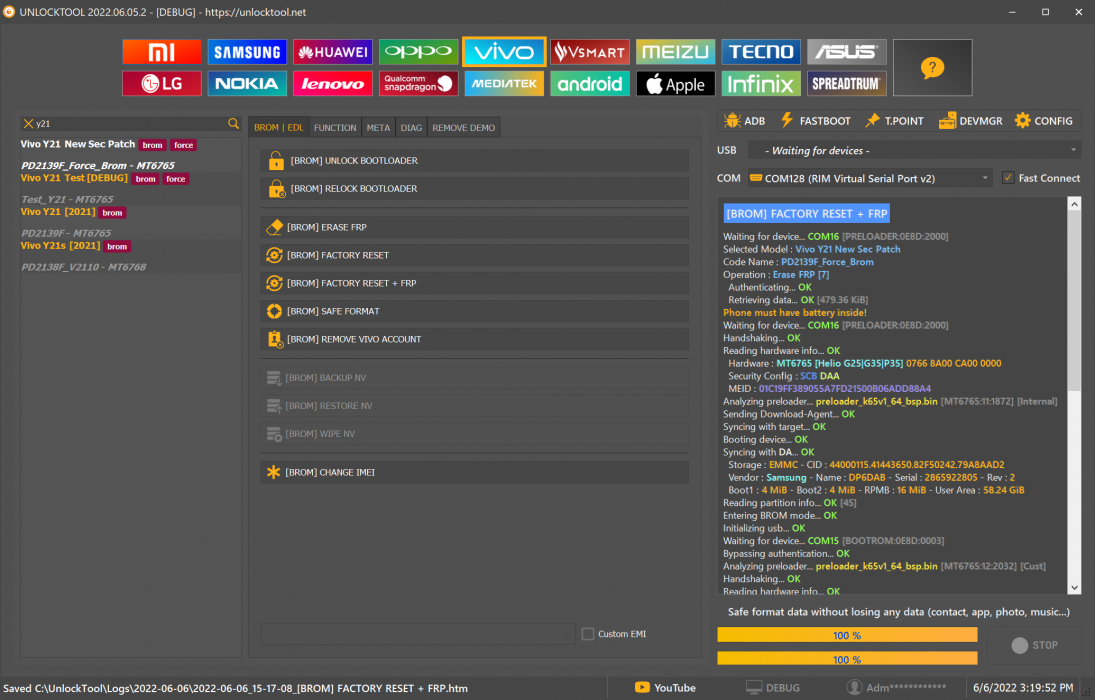Switch to the DIAG tab
Viewport: 1095px width, 700px height.
[411, 128]
